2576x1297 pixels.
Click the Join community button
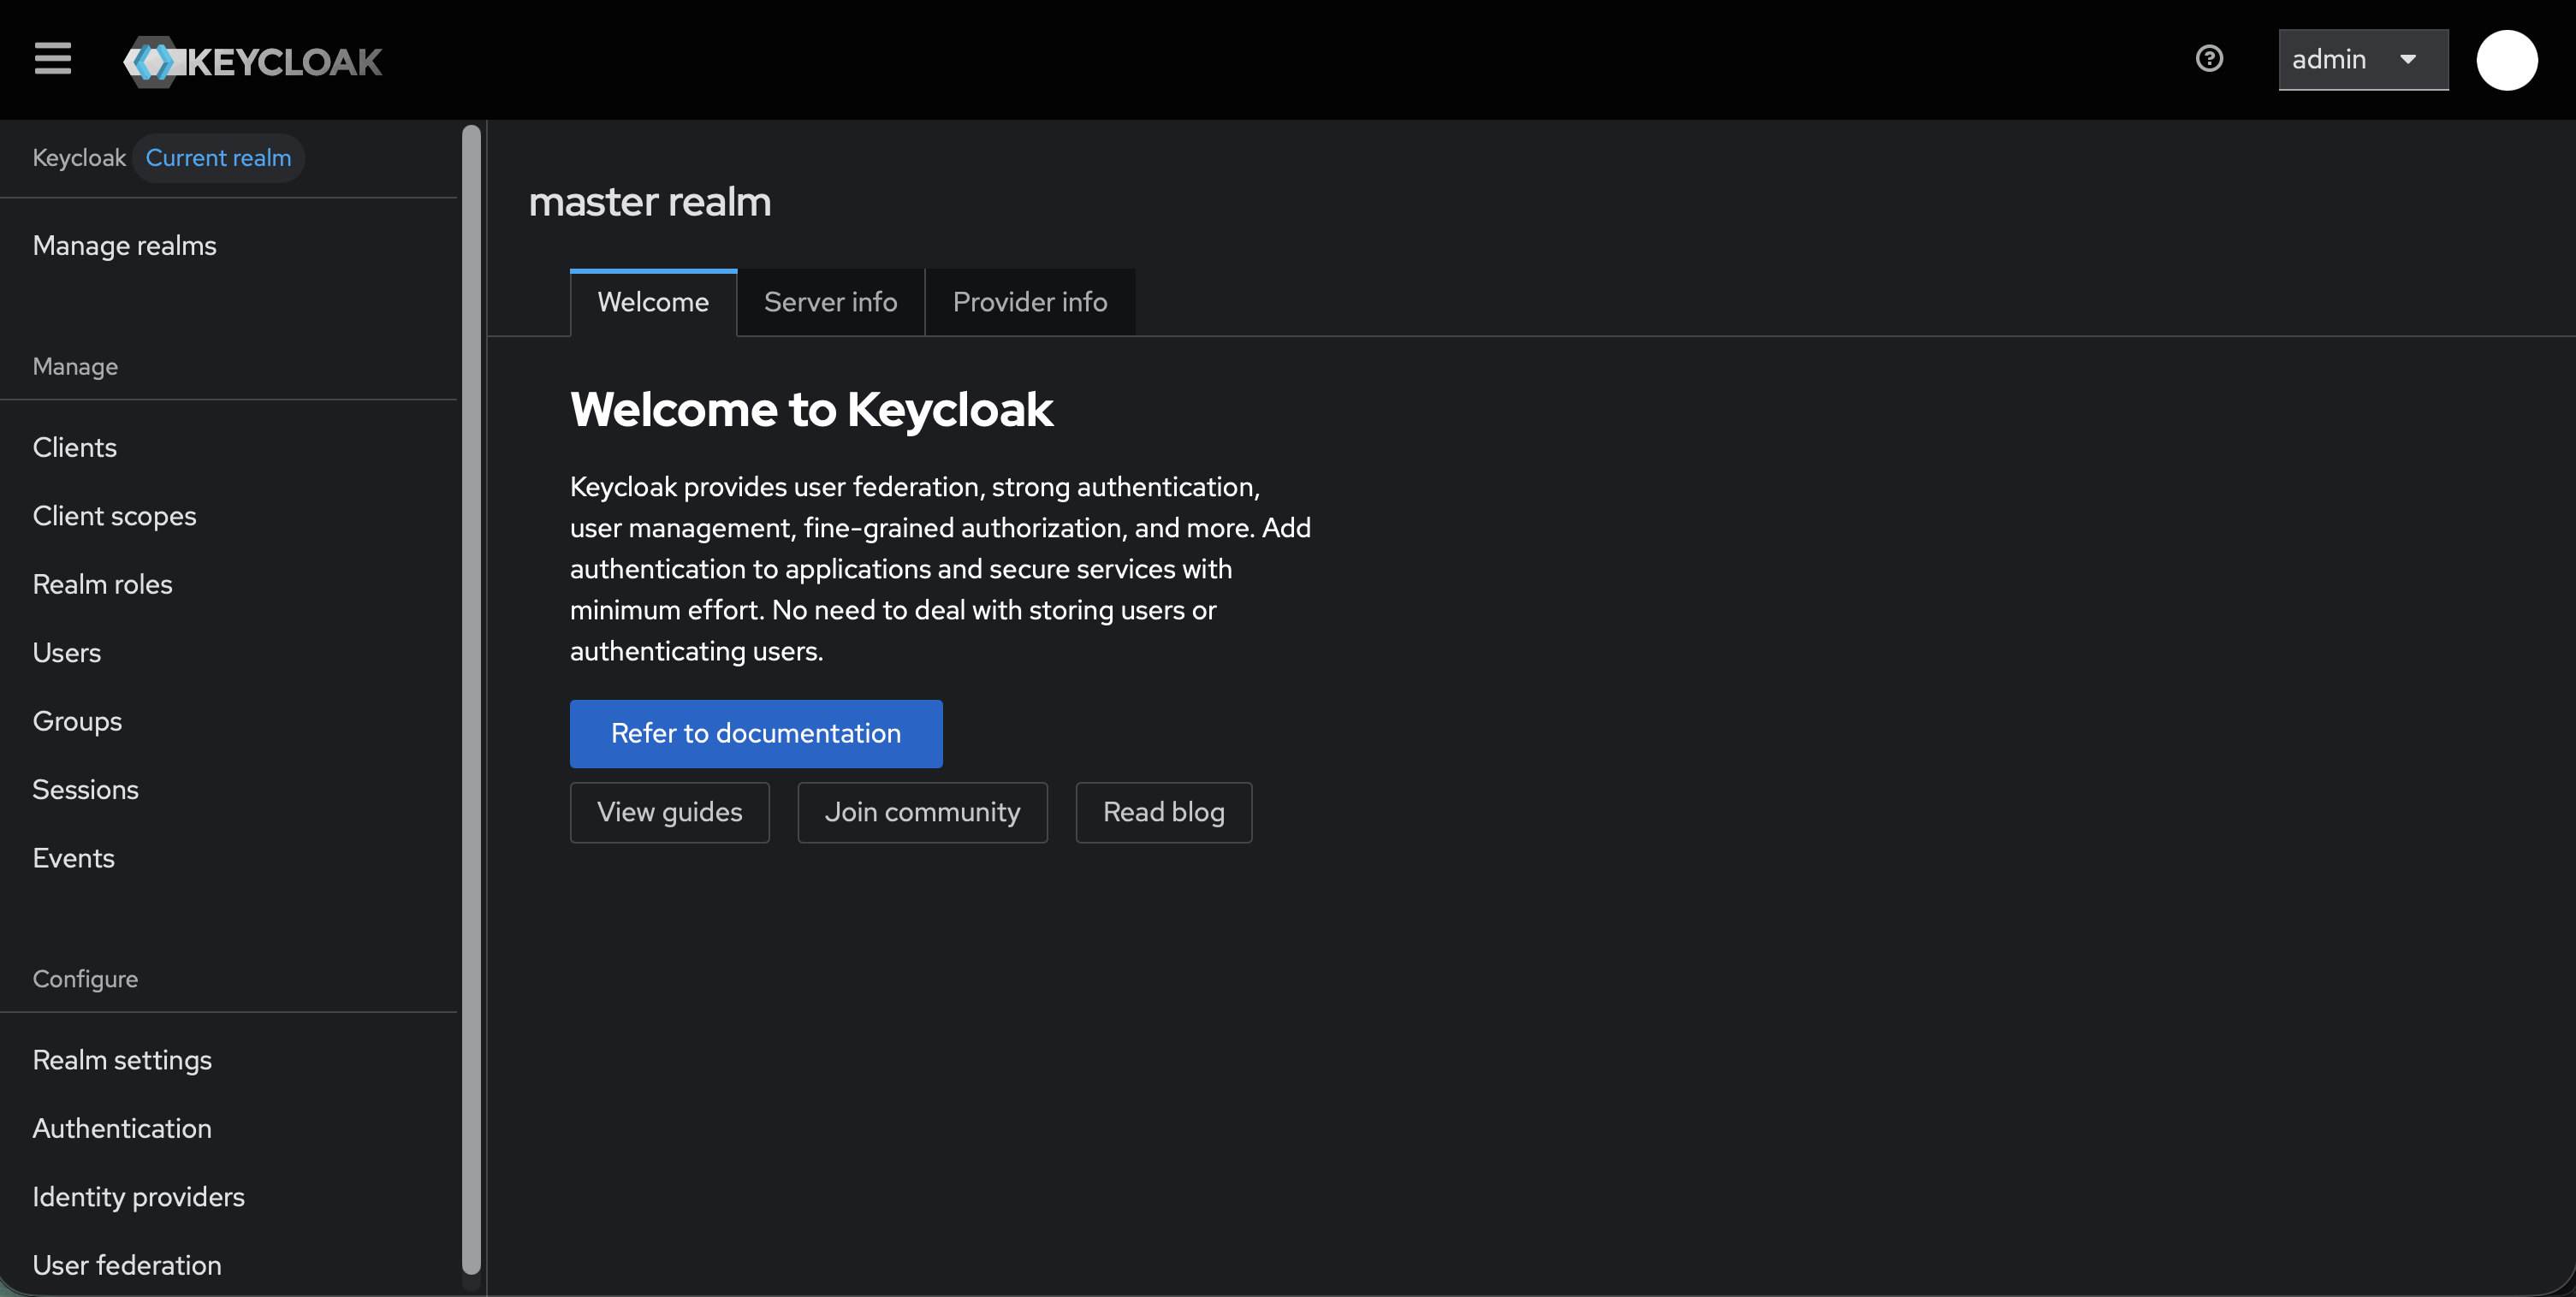[x=922, y=812]
